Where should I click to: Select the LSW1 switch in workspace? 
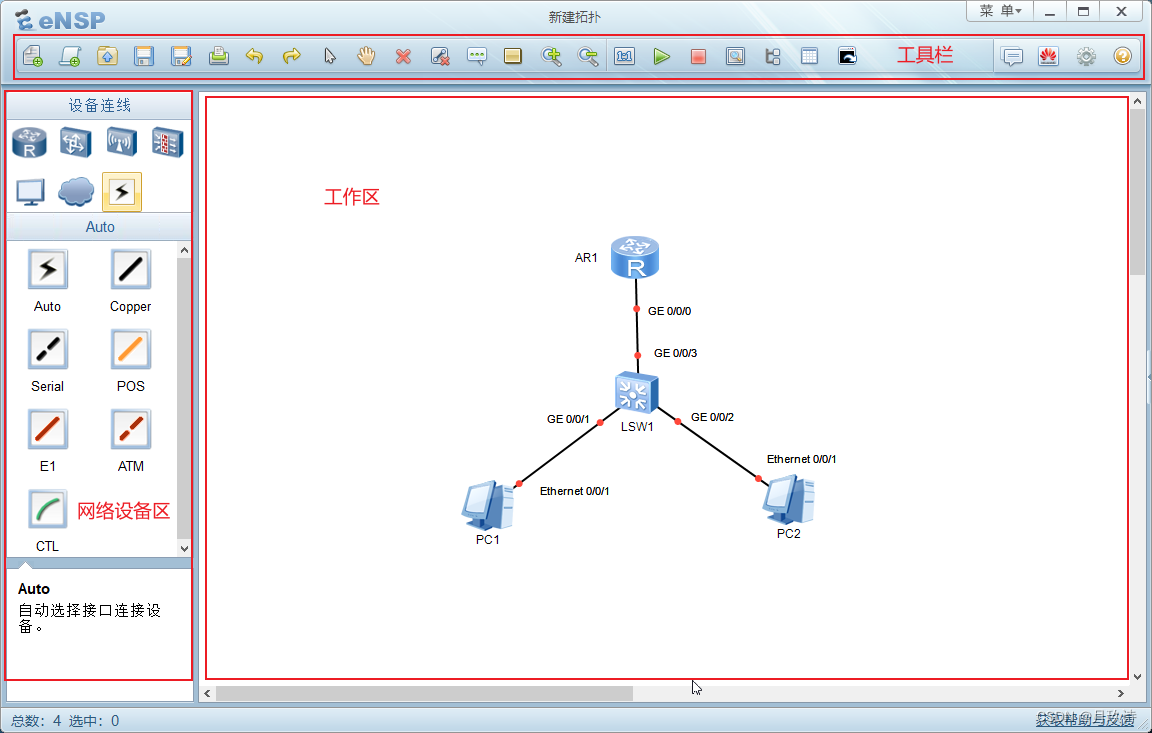point(636,393)
